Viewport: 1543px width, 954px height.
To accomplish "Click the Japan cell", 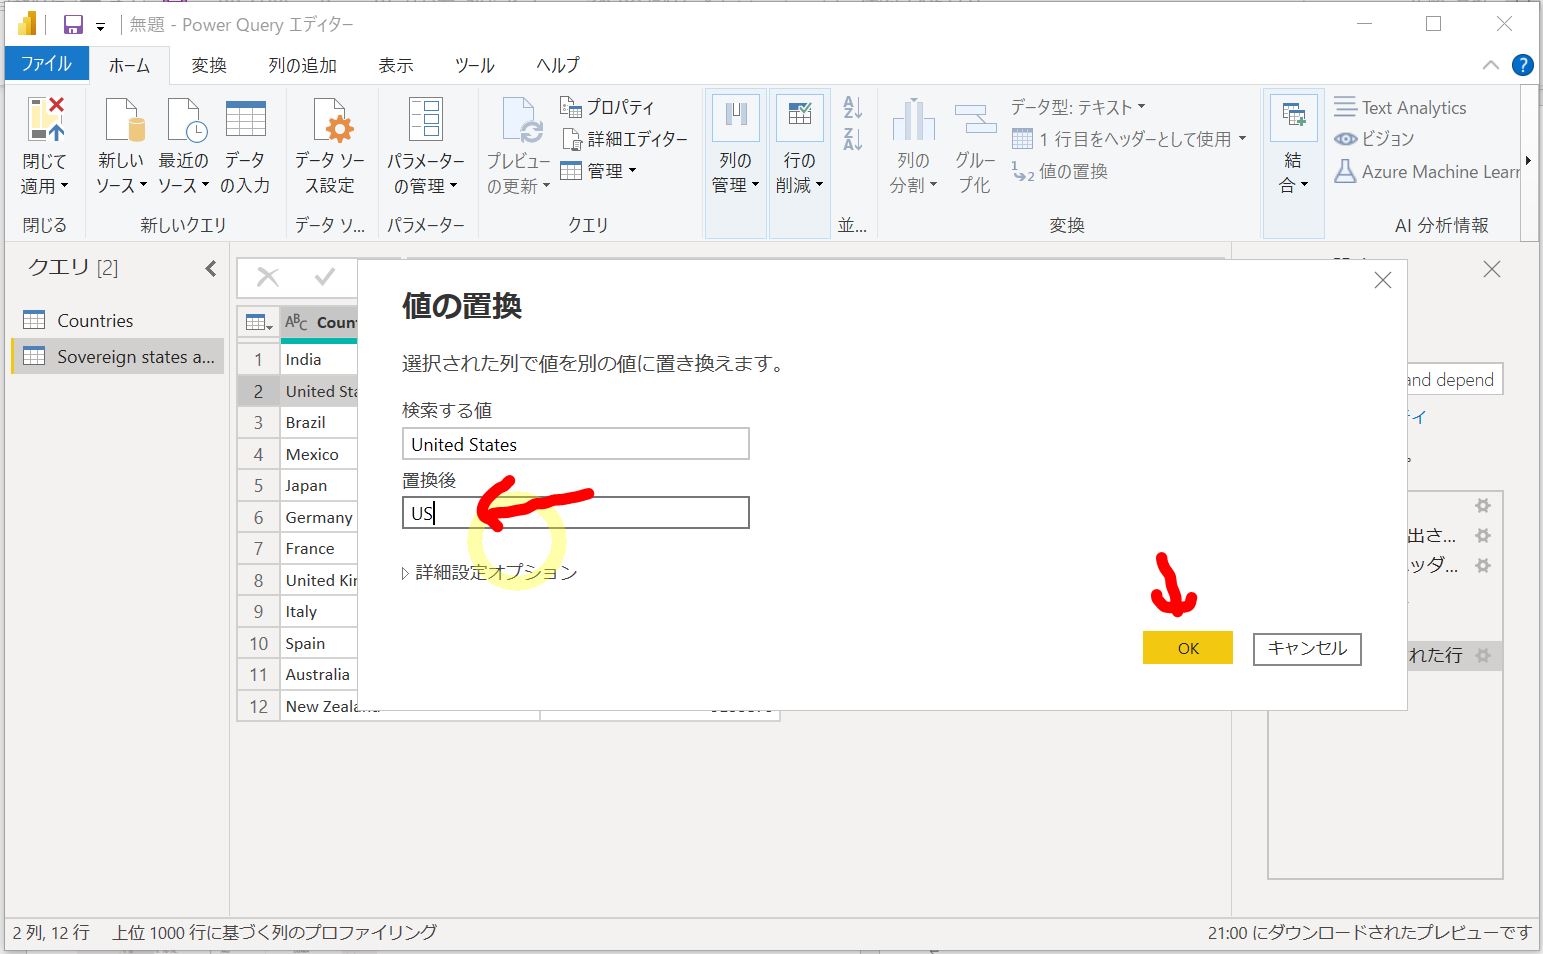I will point(319,485).
